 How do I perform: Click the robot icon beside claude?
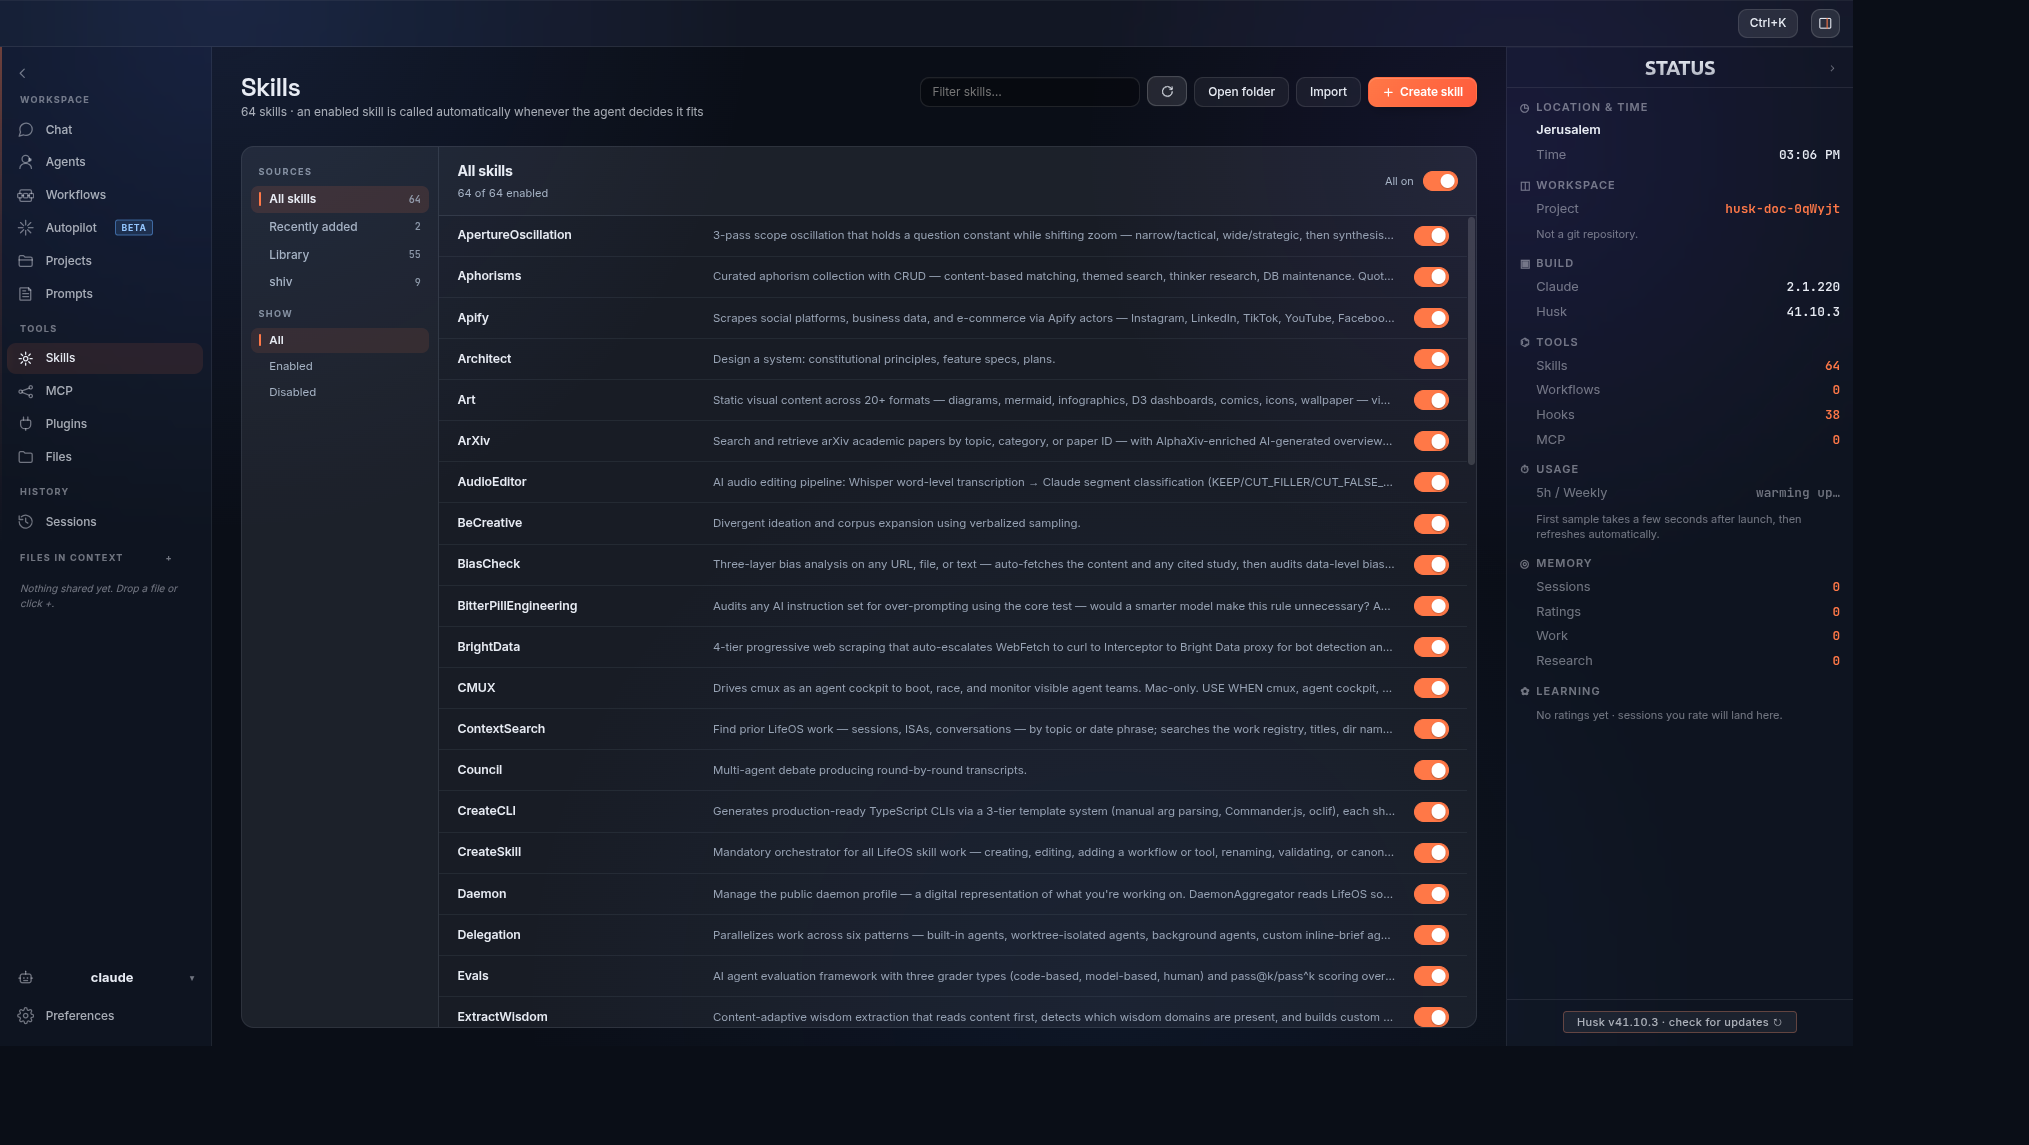26,978
